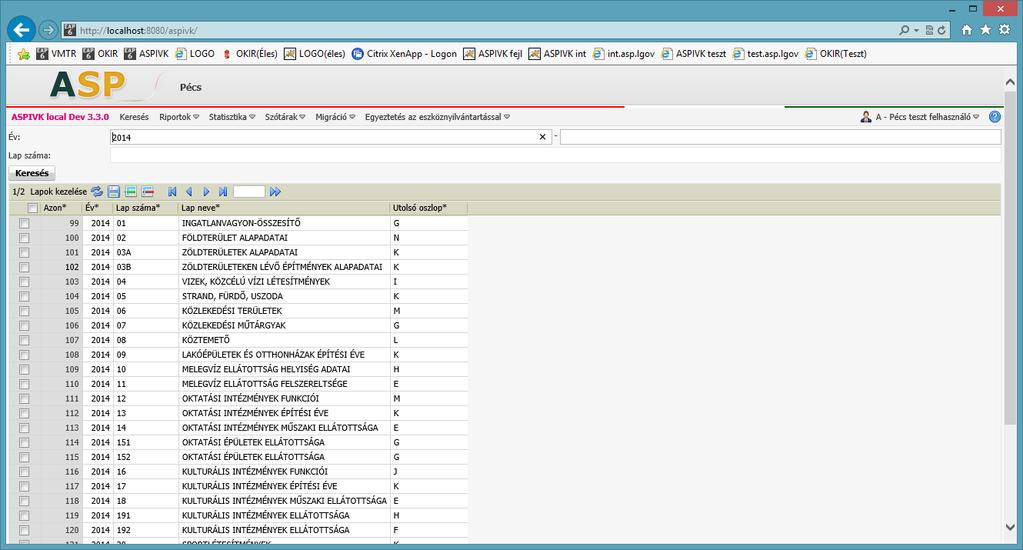The width and height of the screenshot is (1023, 550).
Task: Tick the checkbox for Azon 116
Action: (x=24, y=472)
